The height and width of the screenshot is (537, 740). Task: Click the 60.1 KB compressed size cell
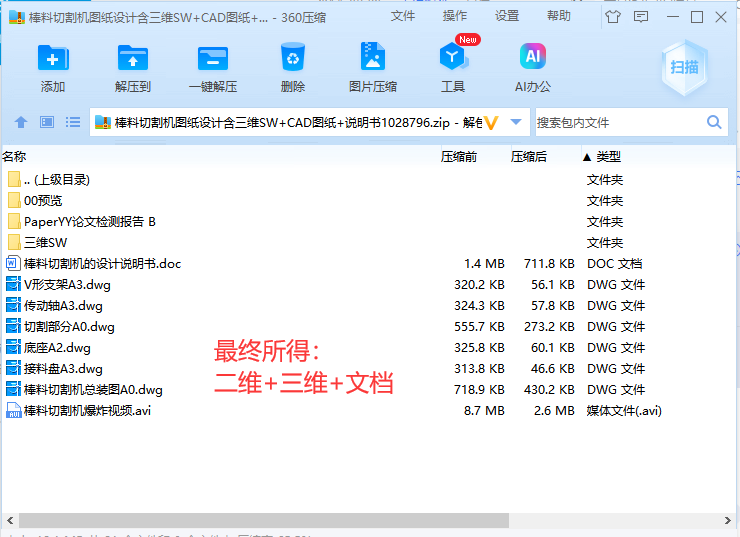point(553,348)
